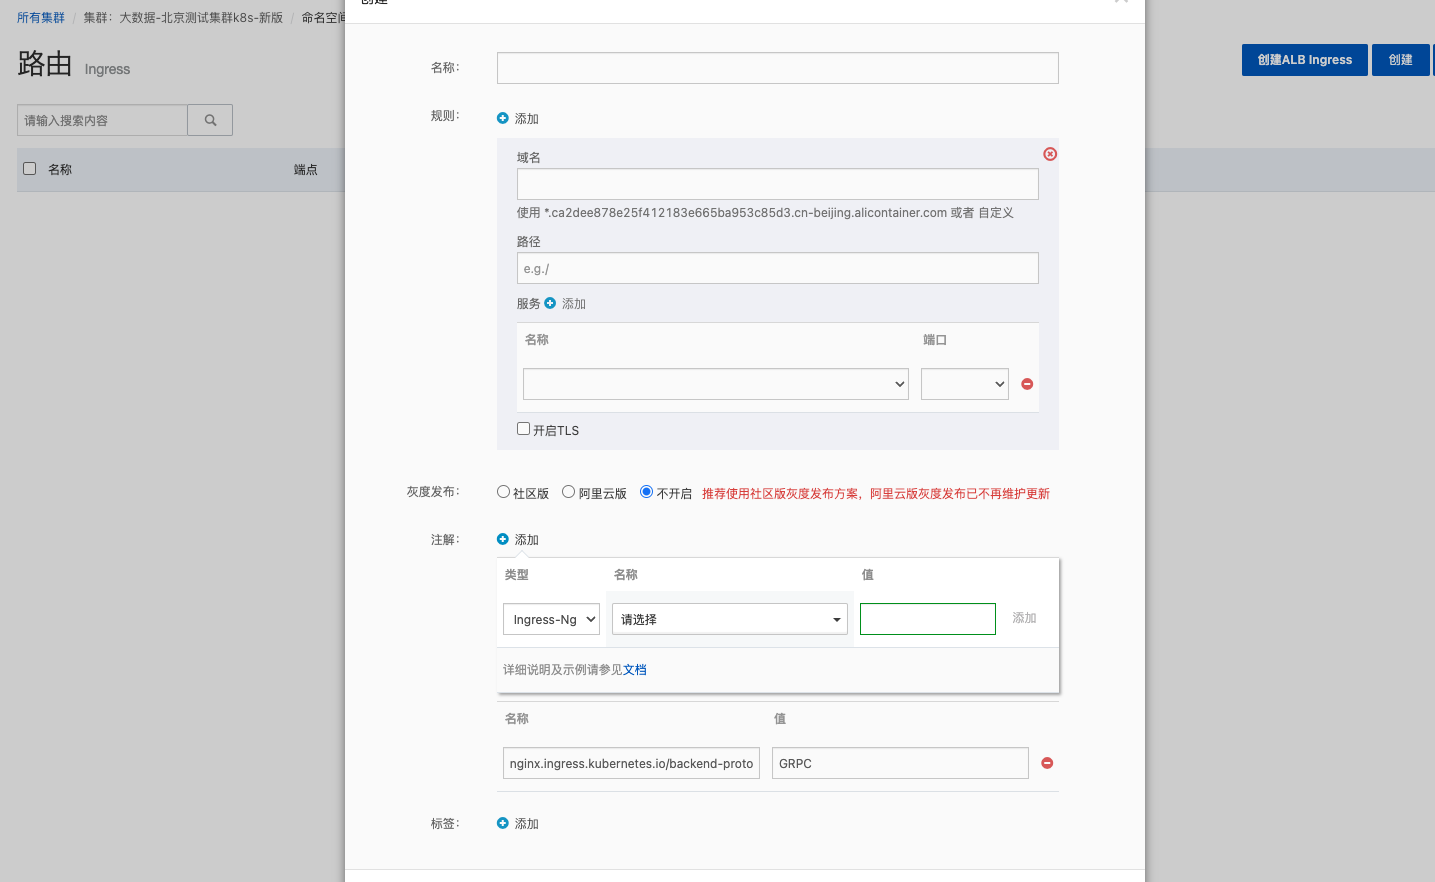Image resolution: width=1435 pixels, height=882 pixels.
Task: Click the plus icon beside 规则 添加
Action: pyautogui.click(x=503, y=118)
